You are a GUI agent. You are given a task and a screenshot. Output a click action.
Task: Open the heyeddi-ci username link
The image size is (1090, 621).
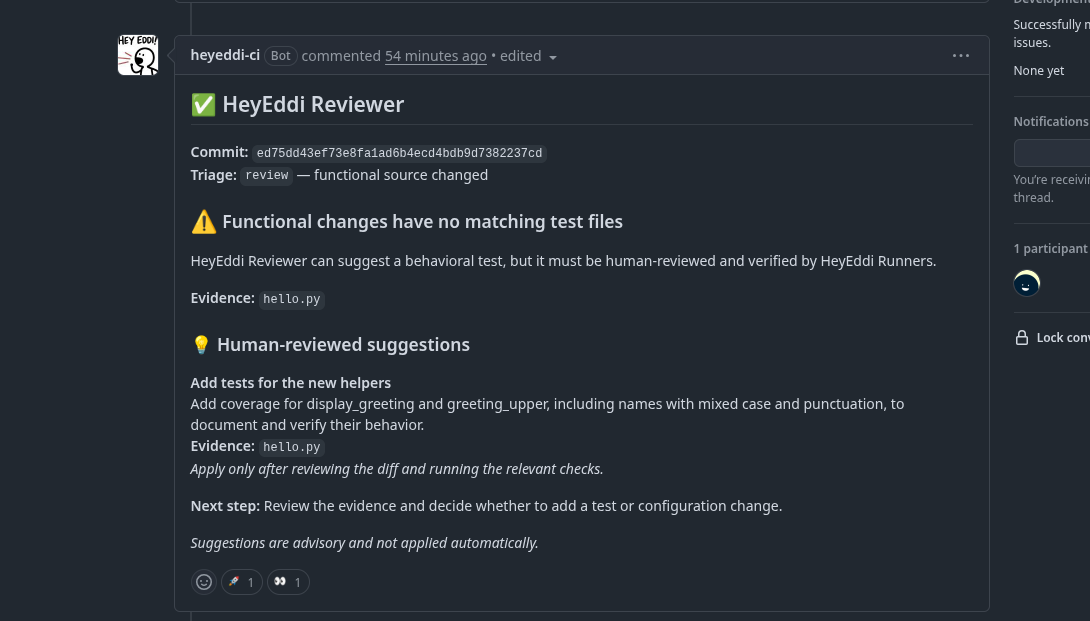click(x=225, y=55)
